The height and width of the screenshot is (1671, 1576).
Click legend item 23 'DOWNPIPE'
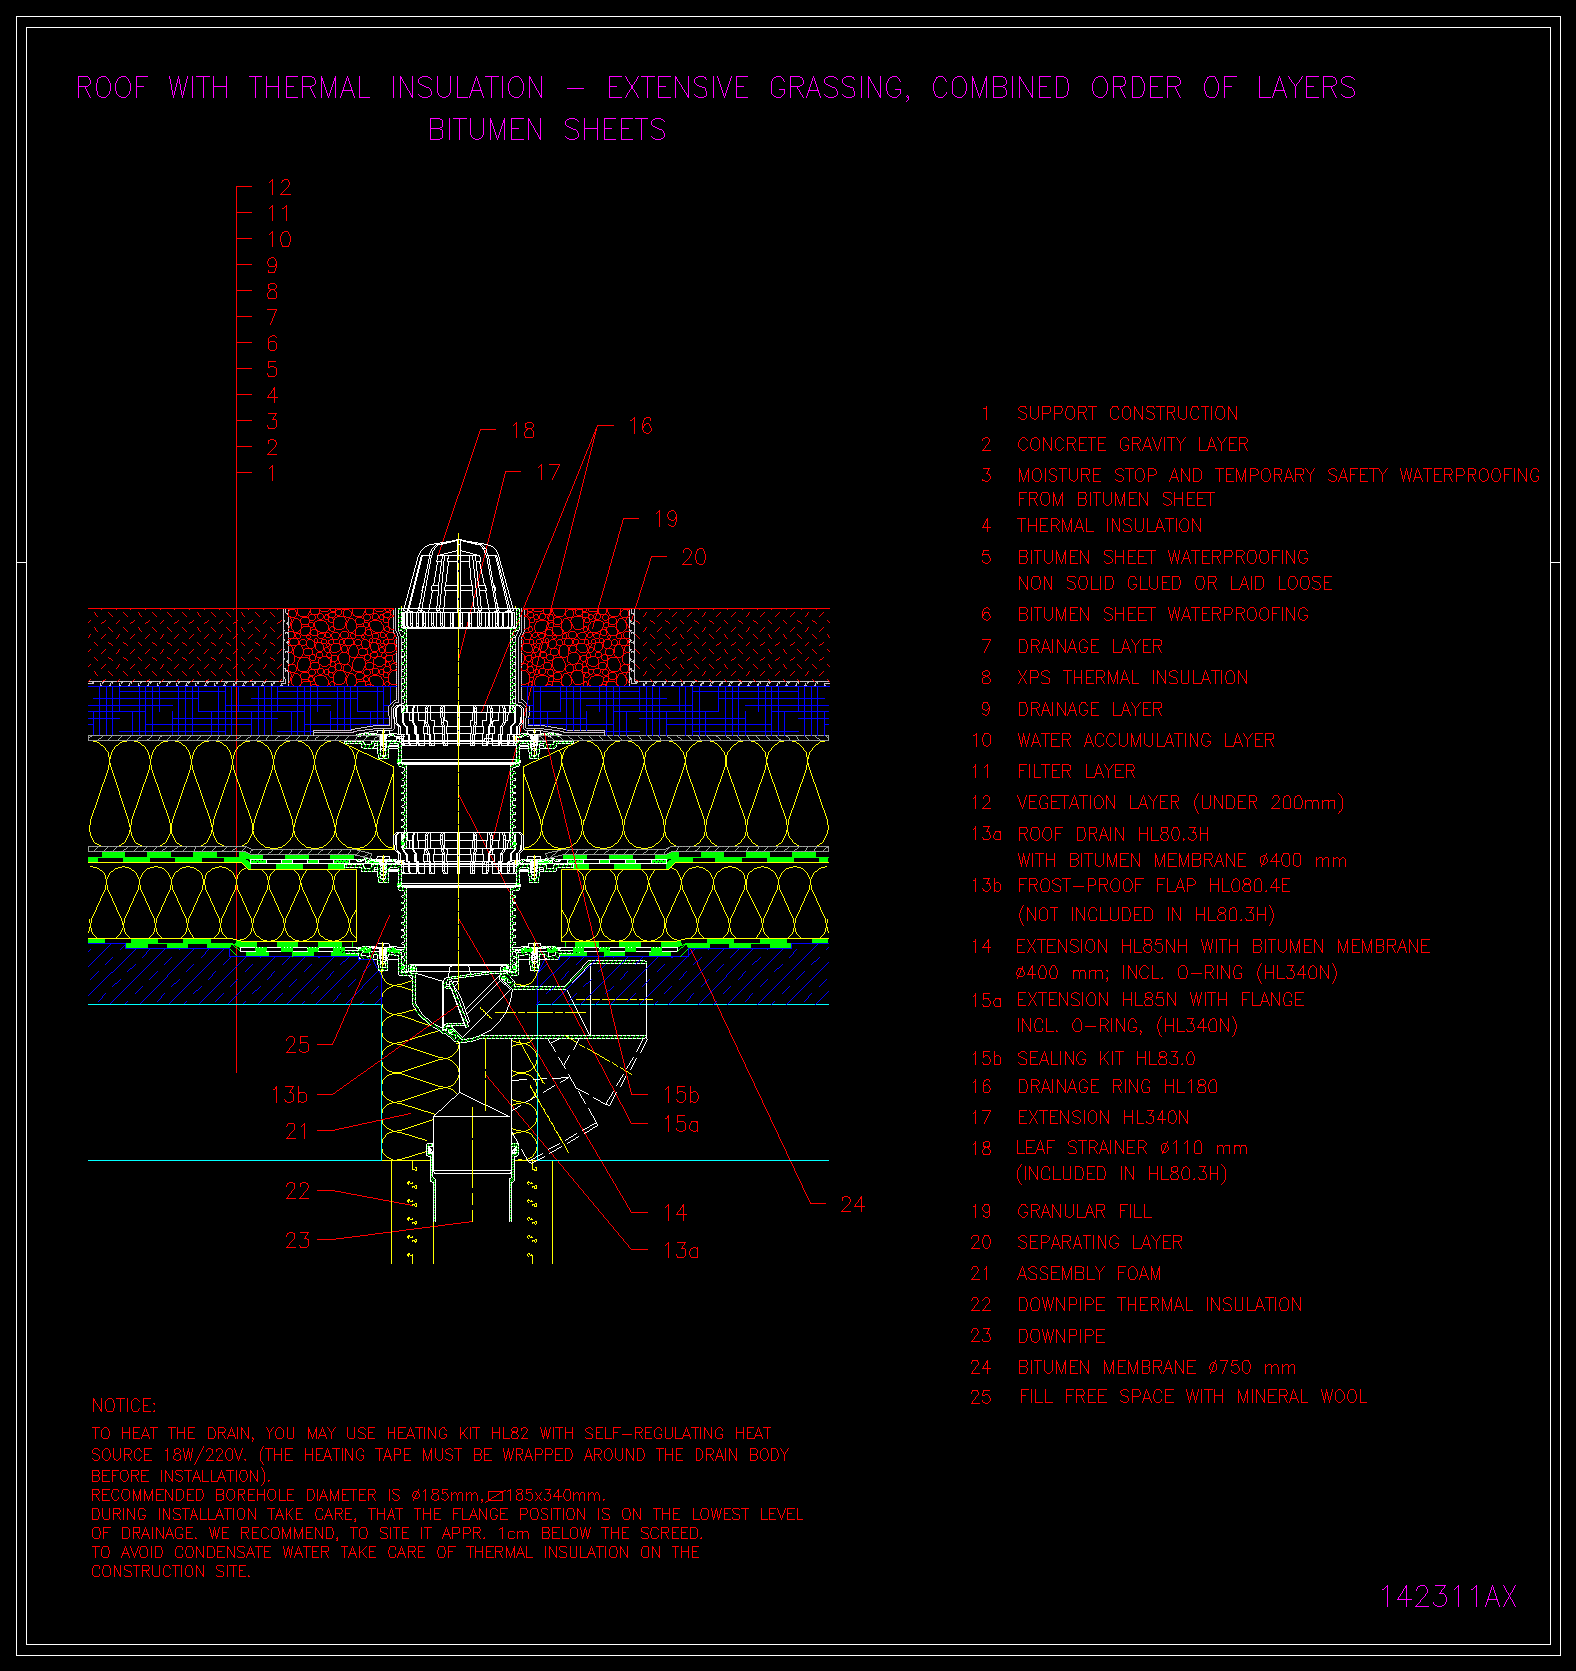pos(1061,1336)
